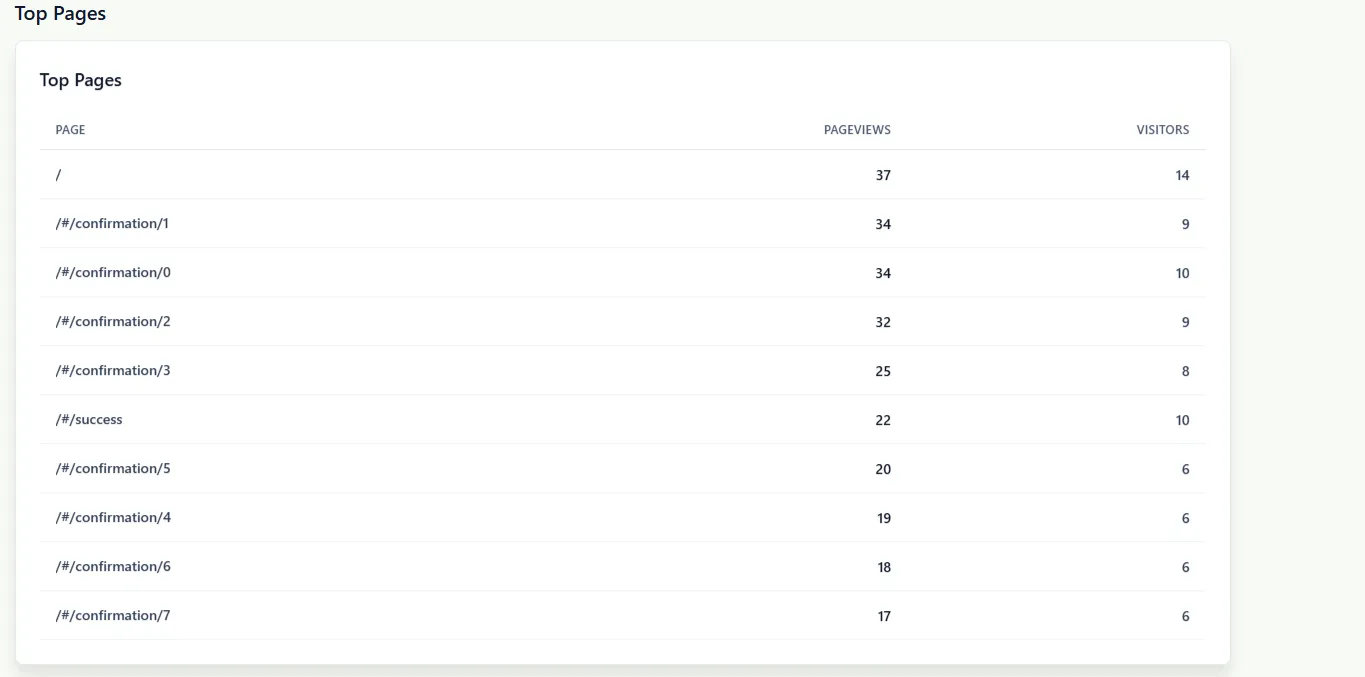Click the "/#/confirmation/4" page entry
Viewport: 1365px width, 677px height.
pos(112,517)
